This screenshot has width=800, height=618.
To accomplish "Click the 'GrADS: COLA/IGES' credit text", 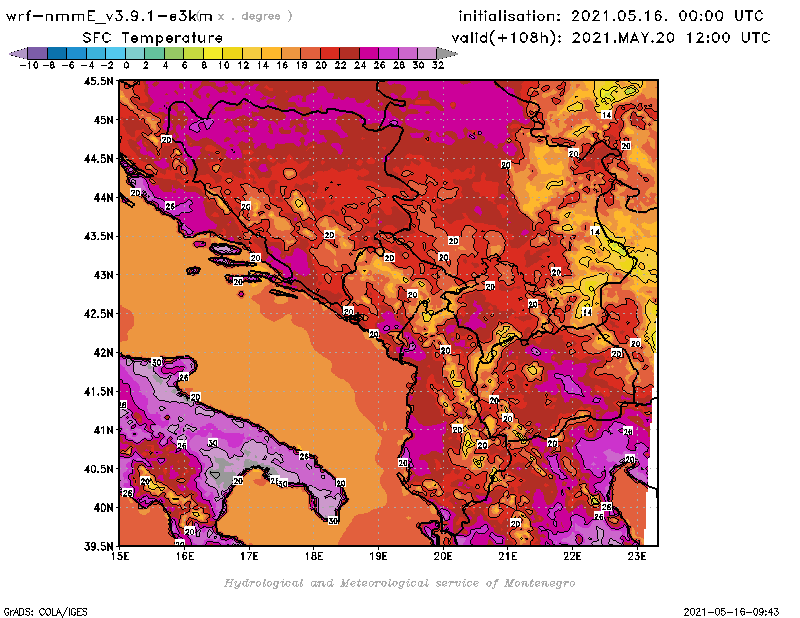I will point(45,612).
